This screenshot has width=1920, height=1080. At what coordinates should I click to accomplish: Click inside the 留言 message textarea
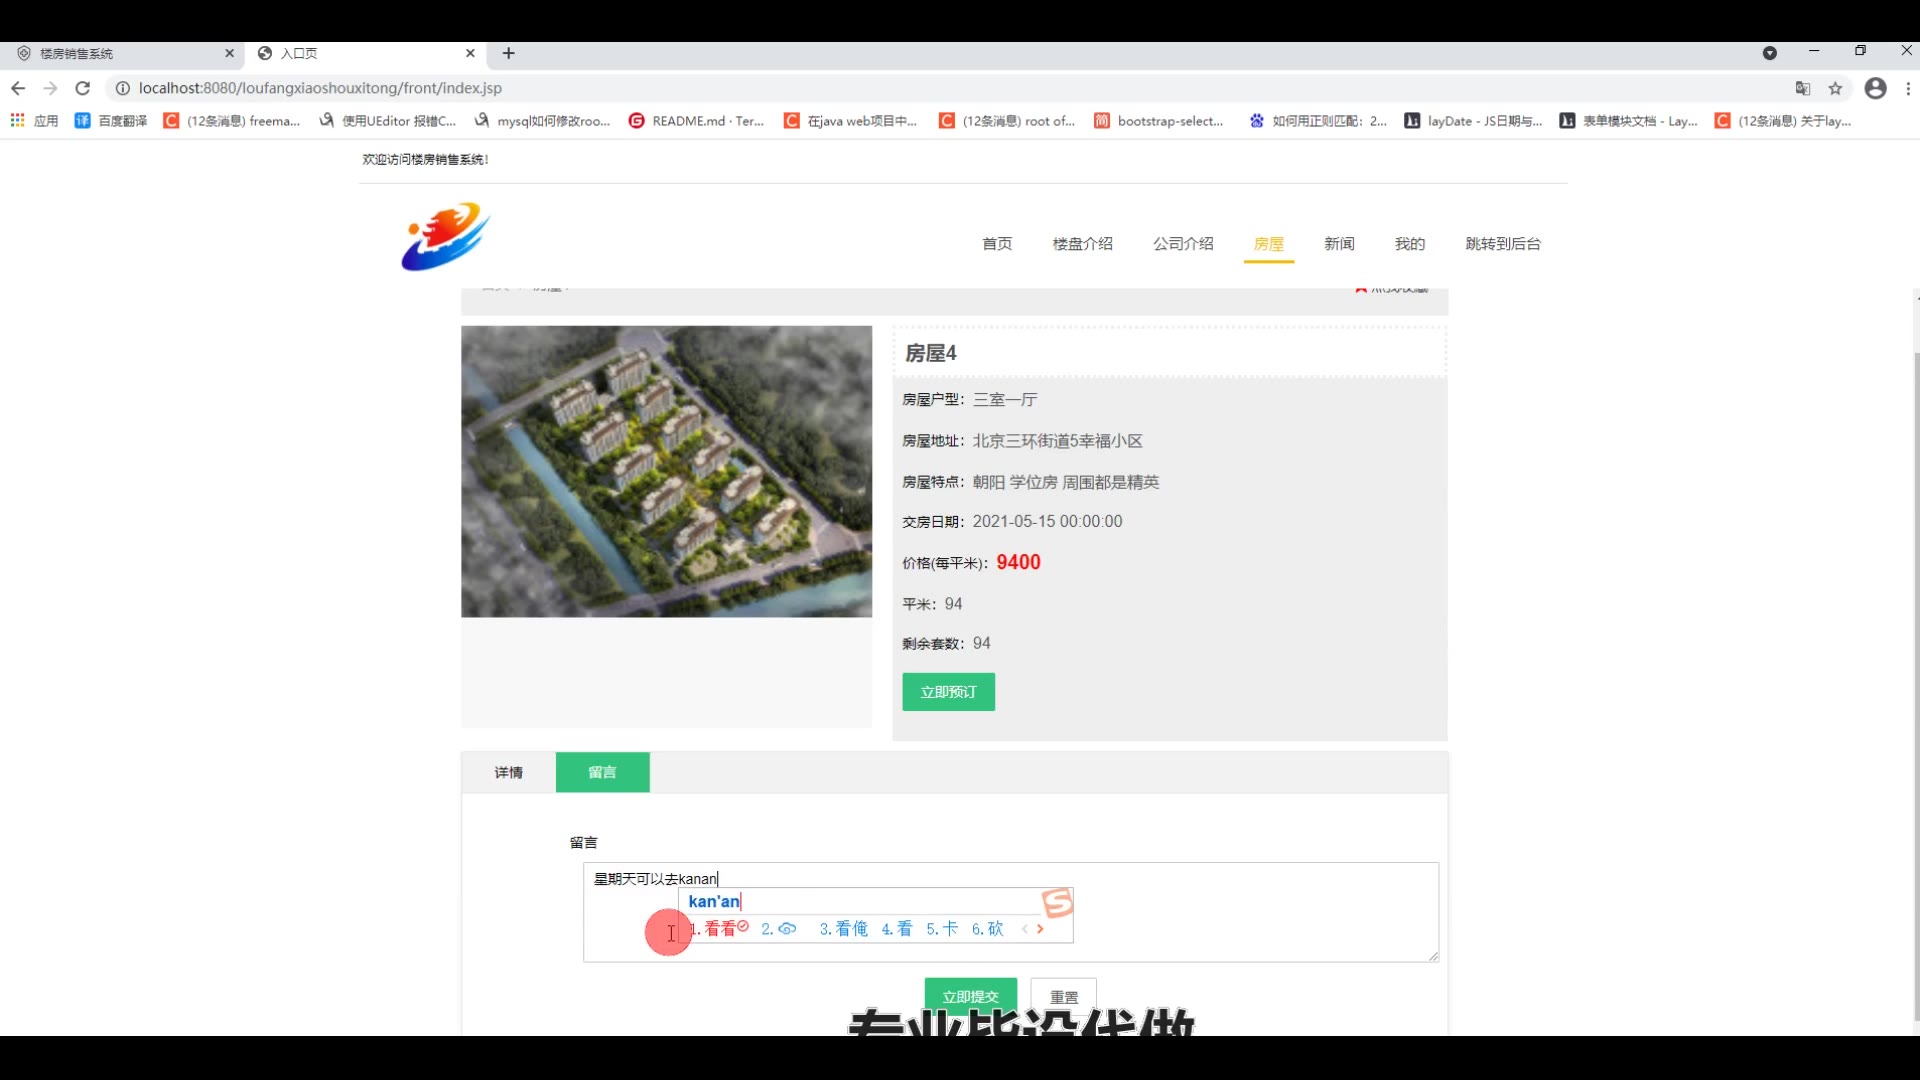coord(1010,912)
